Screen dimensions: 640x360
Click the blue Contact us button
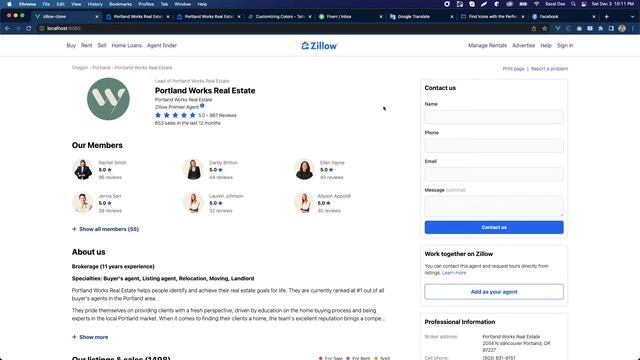(x=494, y=227)
